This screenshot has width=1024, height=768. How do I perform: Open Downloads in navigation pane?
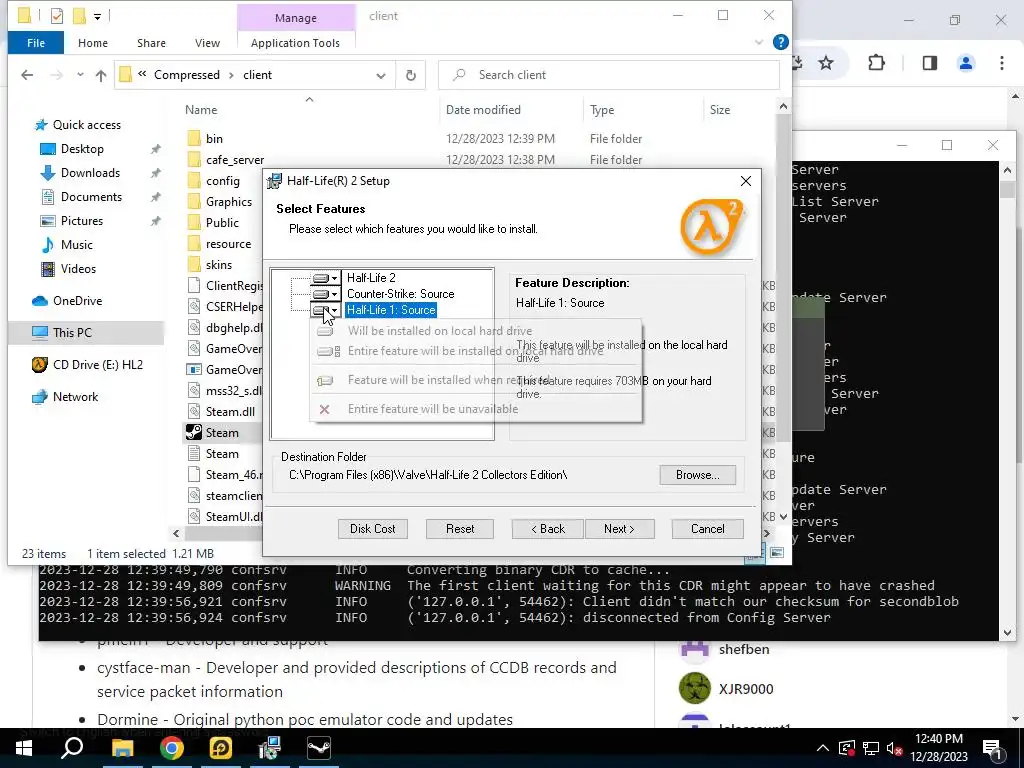(90, 173)
